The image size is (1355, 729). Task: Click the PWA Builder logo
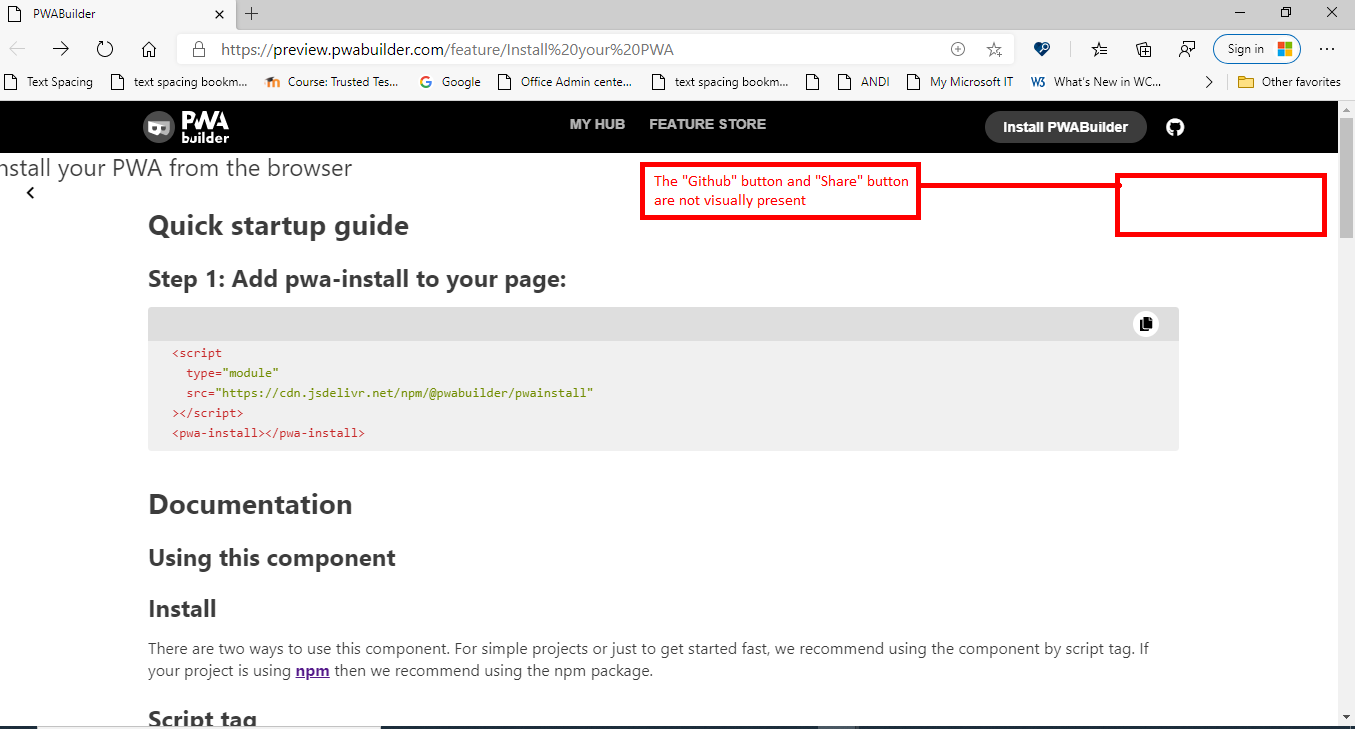[x=188, y=127]
